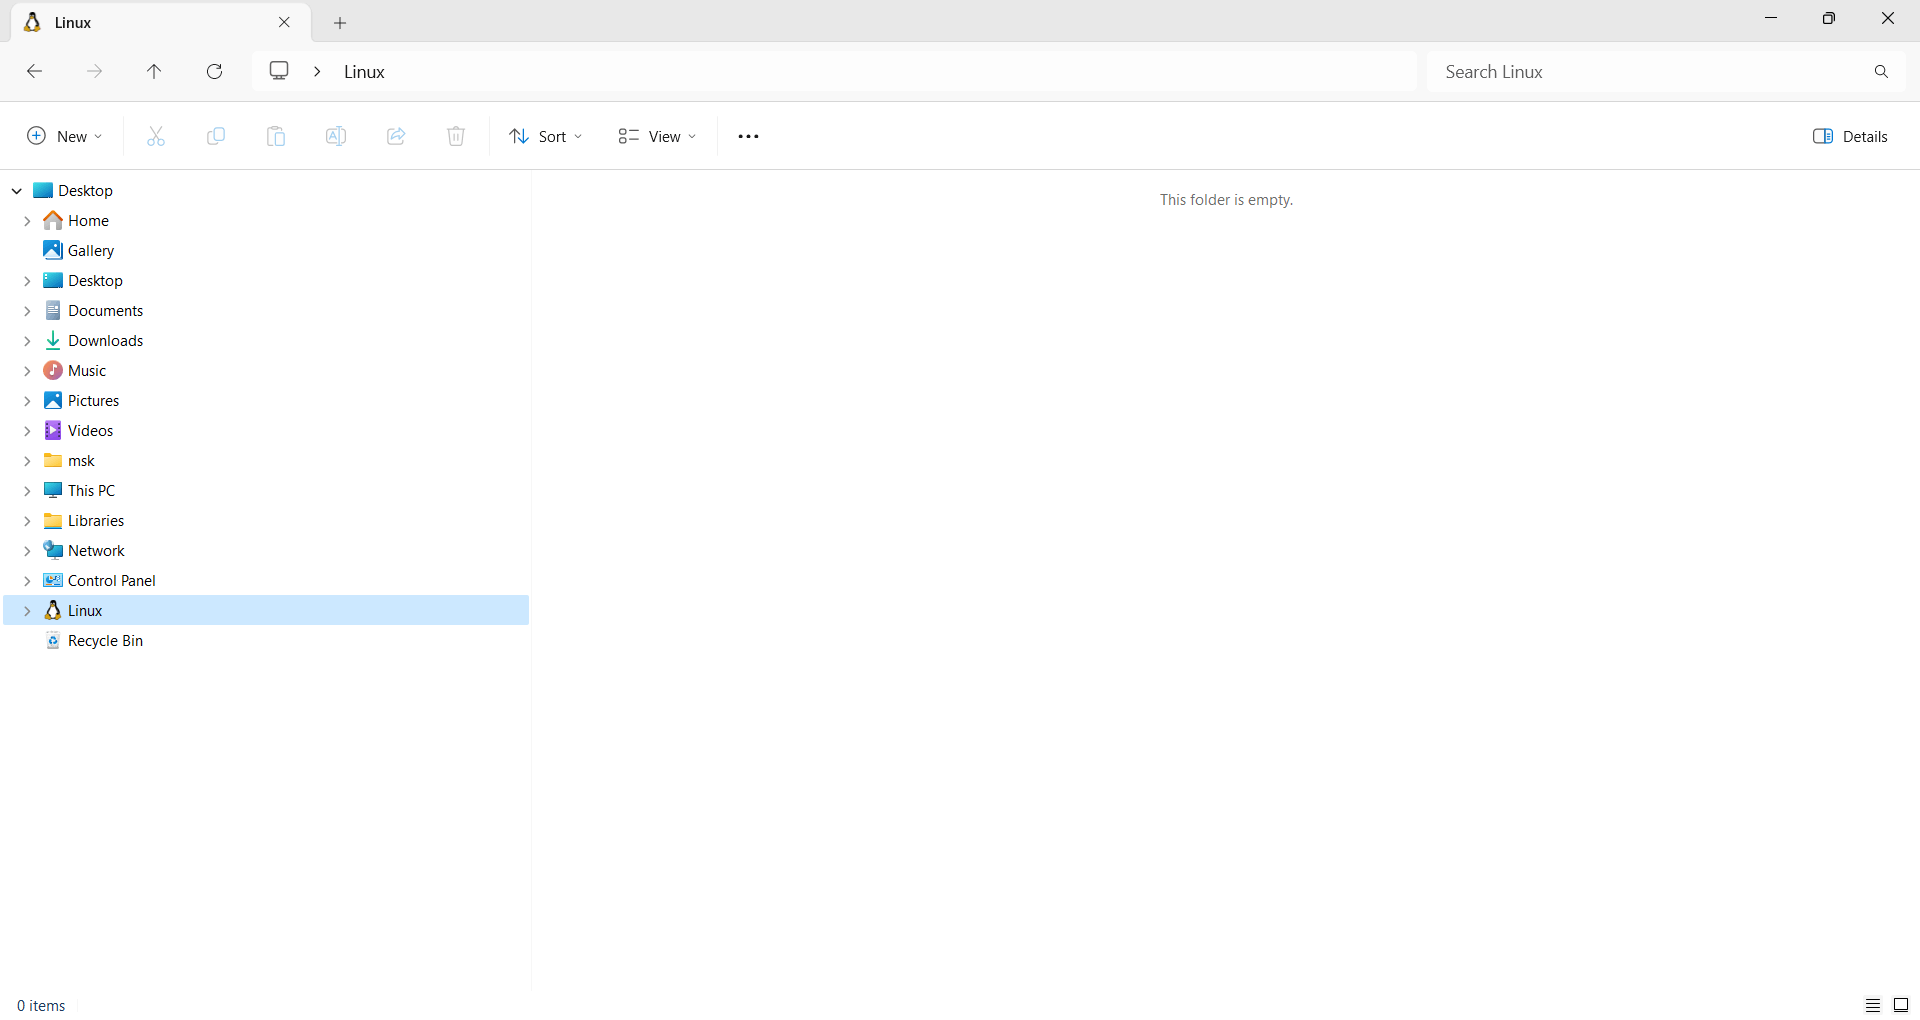Viewport: 1920px width, 1020px height.
Task: Switch to large thumbnails view in status bar
Action: coord(1900,1005)
